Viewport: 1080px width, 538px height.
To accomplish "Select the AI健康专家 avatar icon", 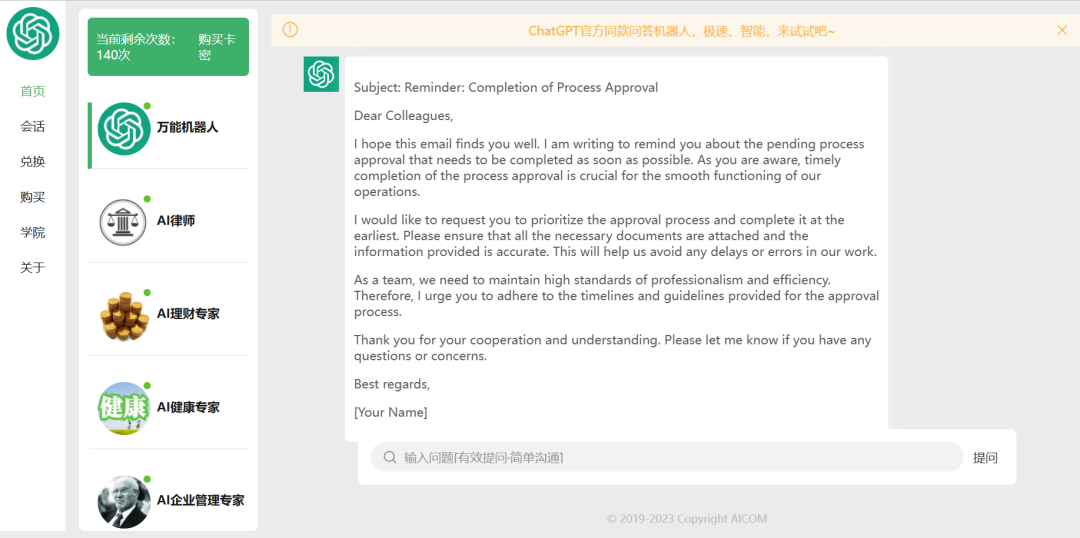I will [124, 408].
